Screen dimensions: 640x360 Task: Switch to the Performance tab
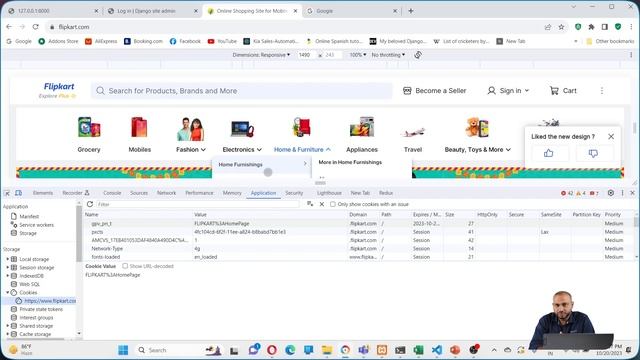pyautogui.click(x=199, y=193)
